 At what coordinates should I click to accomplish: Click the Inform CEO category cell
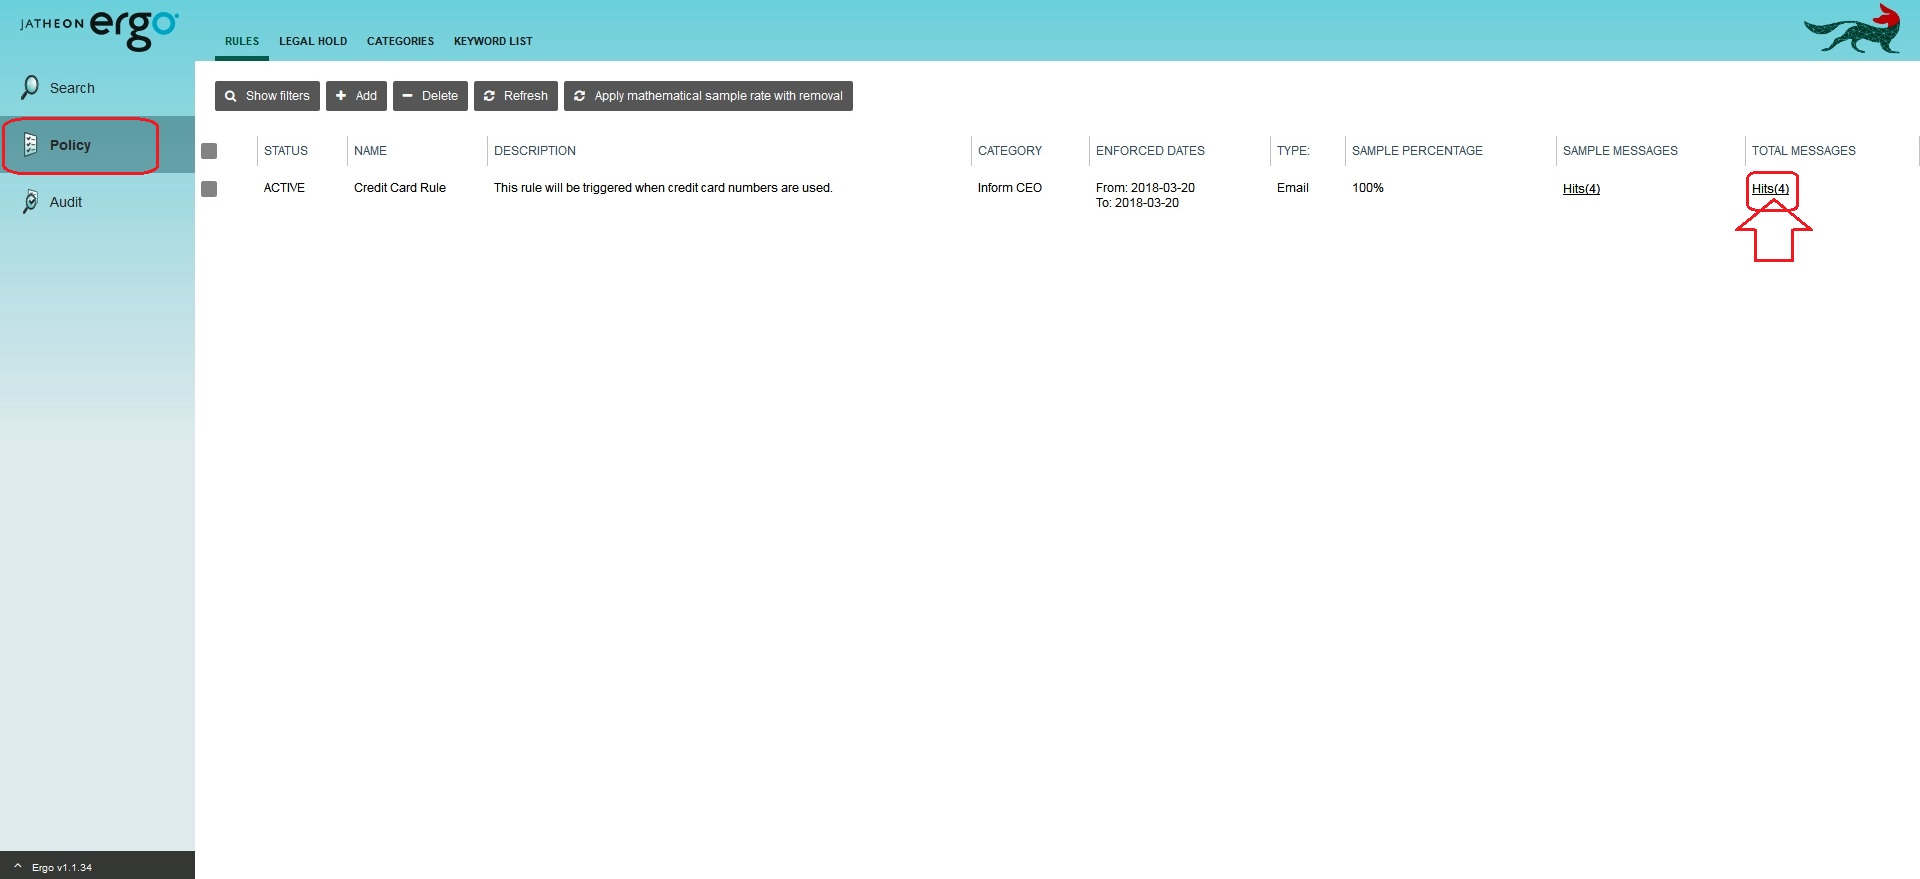coord(1010,188)
